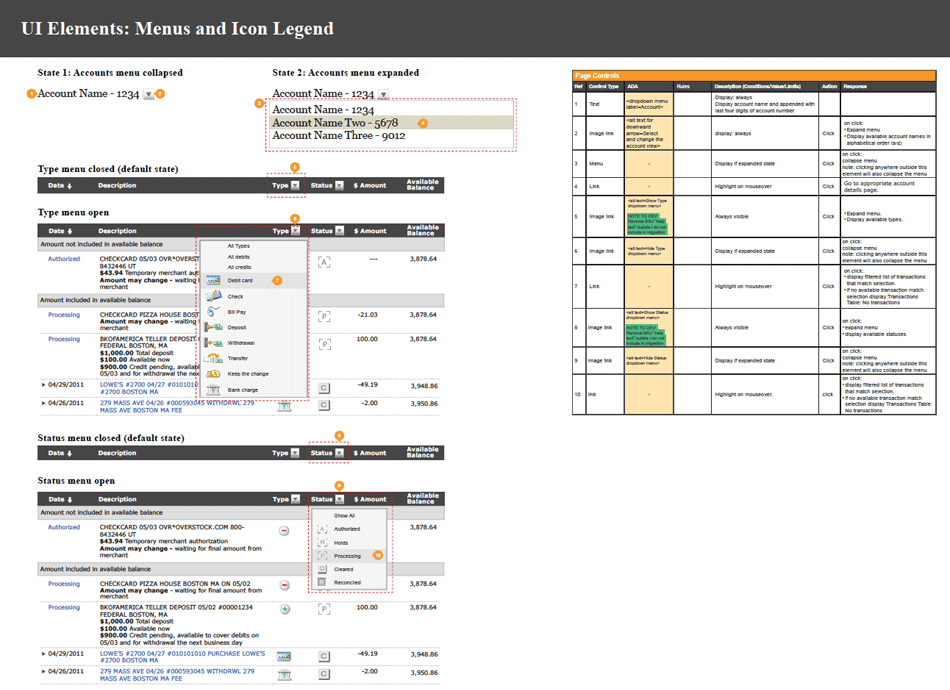The image size is (950, 690).
Task: Choose the Keep the change icon
Action: pos(213,374)
